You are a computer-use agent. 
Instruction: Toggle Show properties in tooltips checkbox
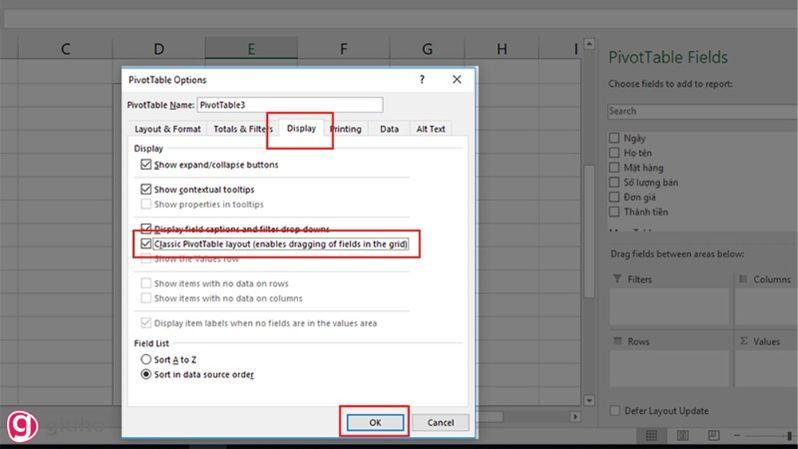(146, 204)
